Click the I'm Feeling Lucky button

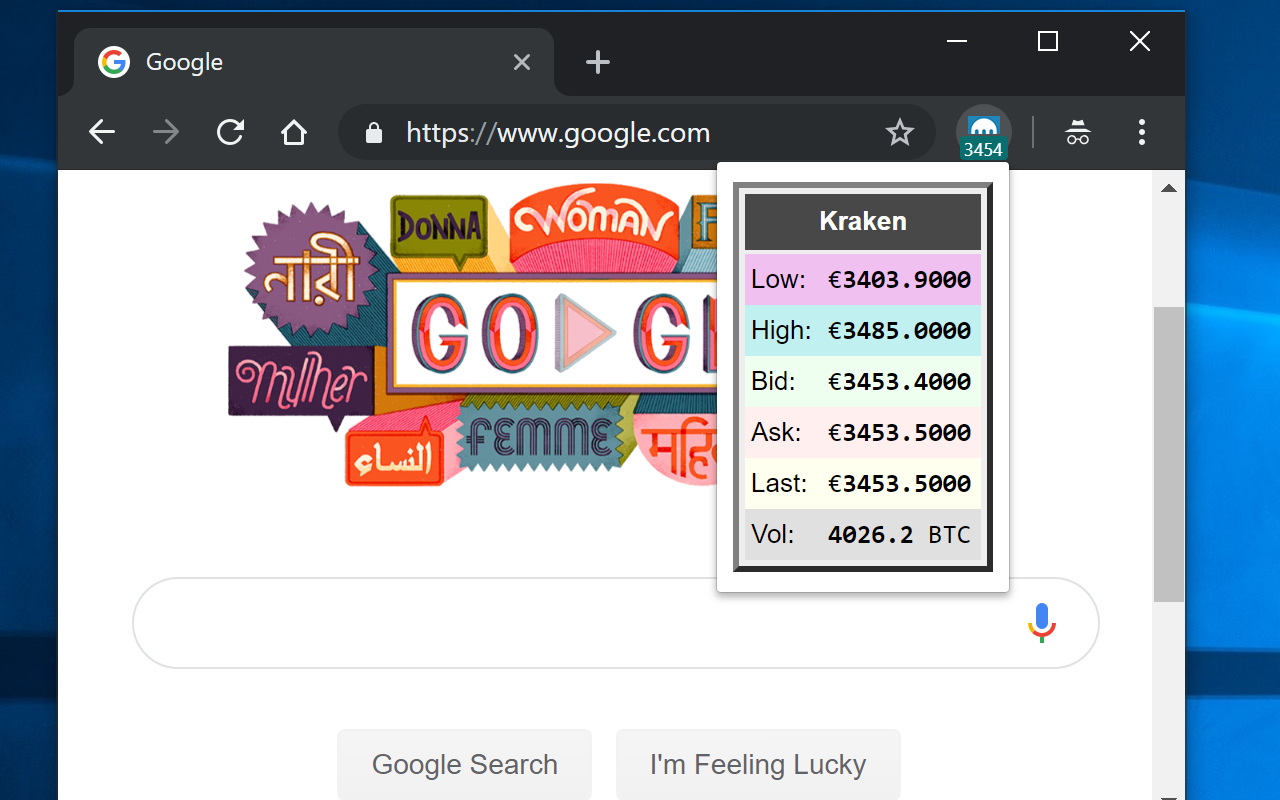click(758, 764)
